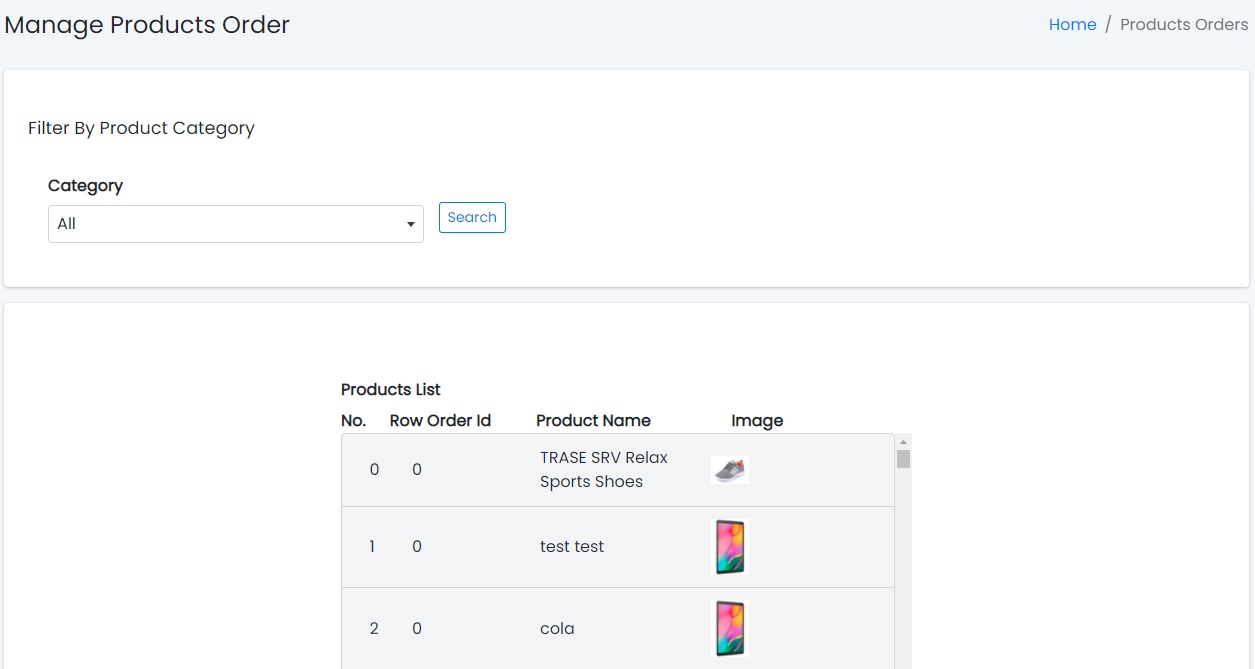Click the Product Name column header
The width and height of the screenshot is (1255, 669).
(593, 421)
